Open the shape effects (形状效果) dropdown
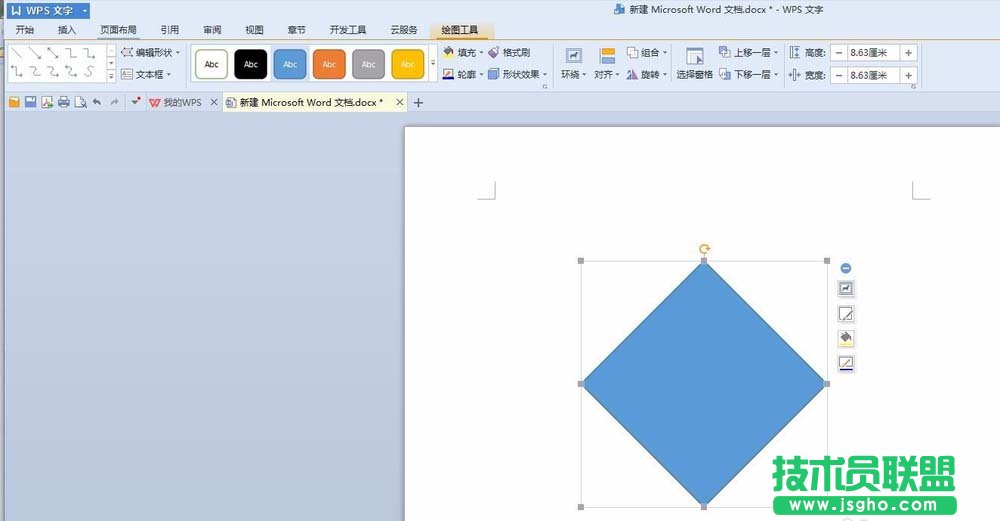The height and width of the screenshot is (521, 1000). (x=546, y=74)
